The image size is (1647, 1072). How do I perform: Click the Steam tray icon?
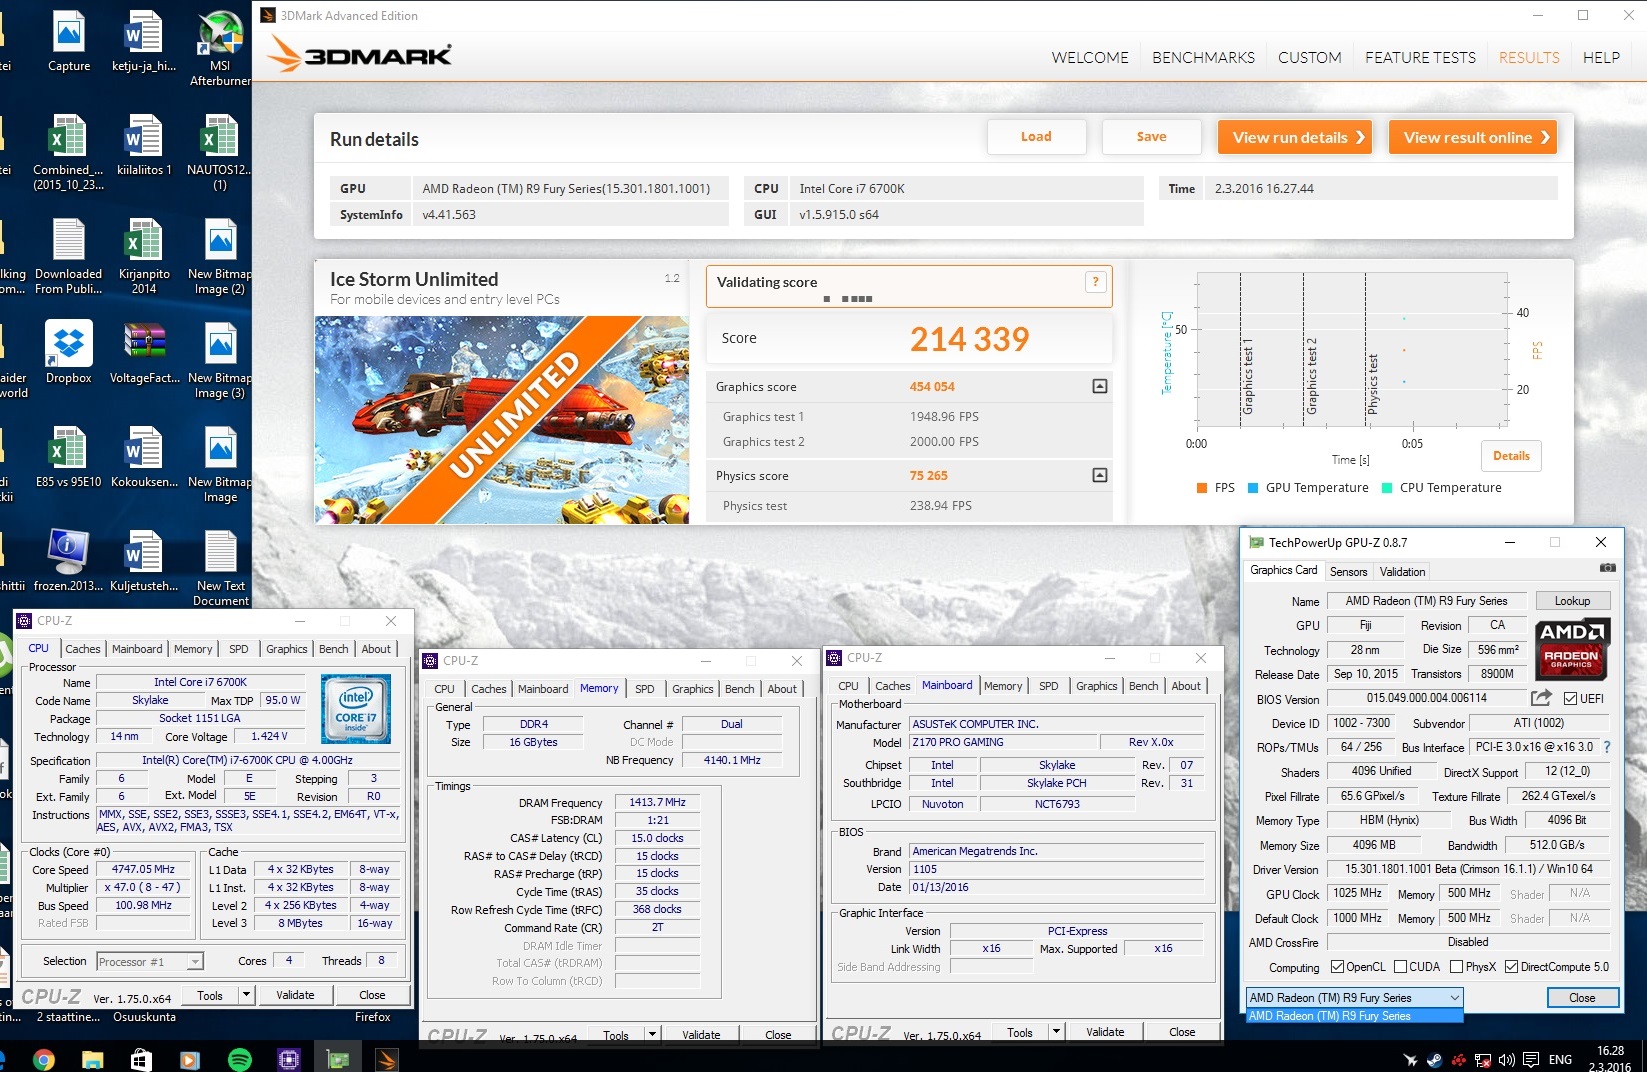click(x=1434, y=1060)
